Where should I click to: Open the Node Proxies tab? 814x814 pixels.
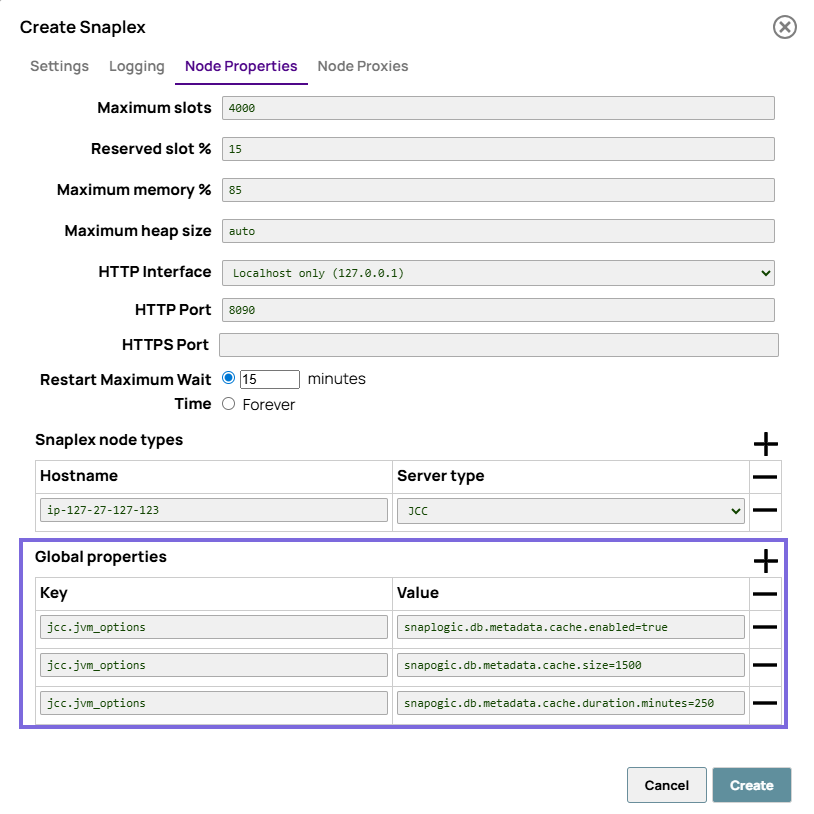363,66
